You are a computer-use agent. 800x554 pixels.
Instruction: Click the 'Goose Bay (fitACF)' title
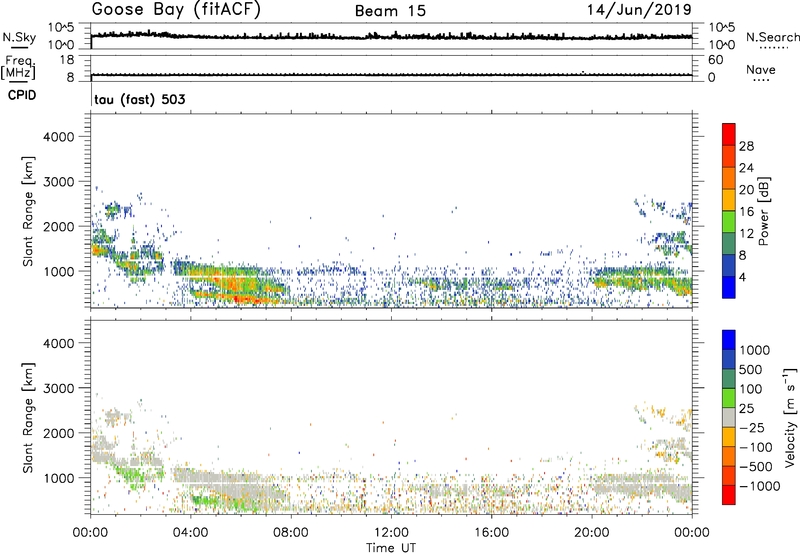click(176, 10)
